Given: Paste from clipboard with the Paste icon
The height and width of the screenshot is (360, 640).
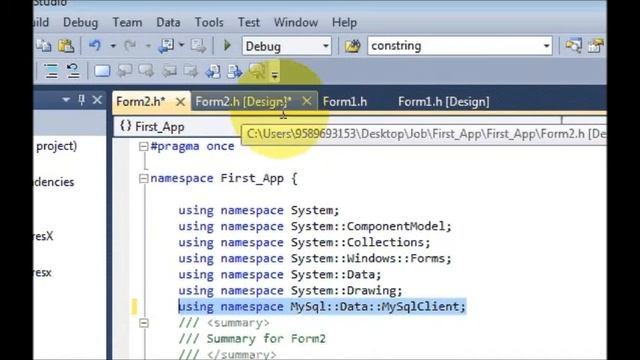Looking at the screenshot, I should click(x=66, y=46).
